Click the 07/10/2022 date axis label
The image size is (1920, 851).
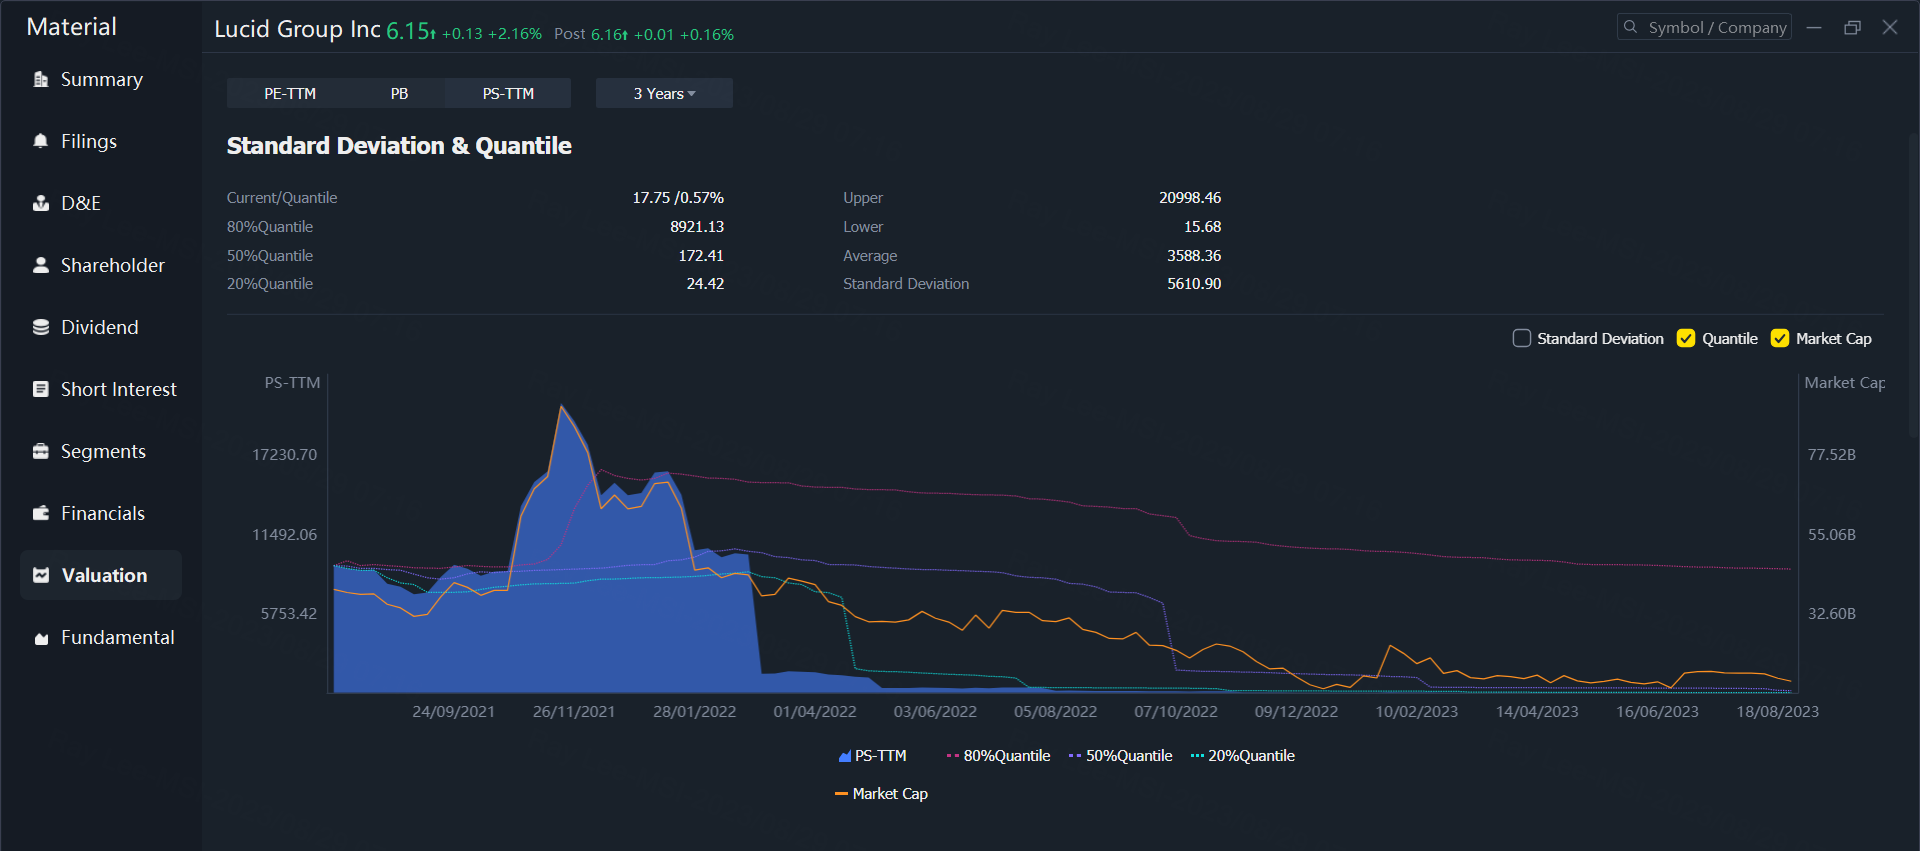coord(1176,712)
